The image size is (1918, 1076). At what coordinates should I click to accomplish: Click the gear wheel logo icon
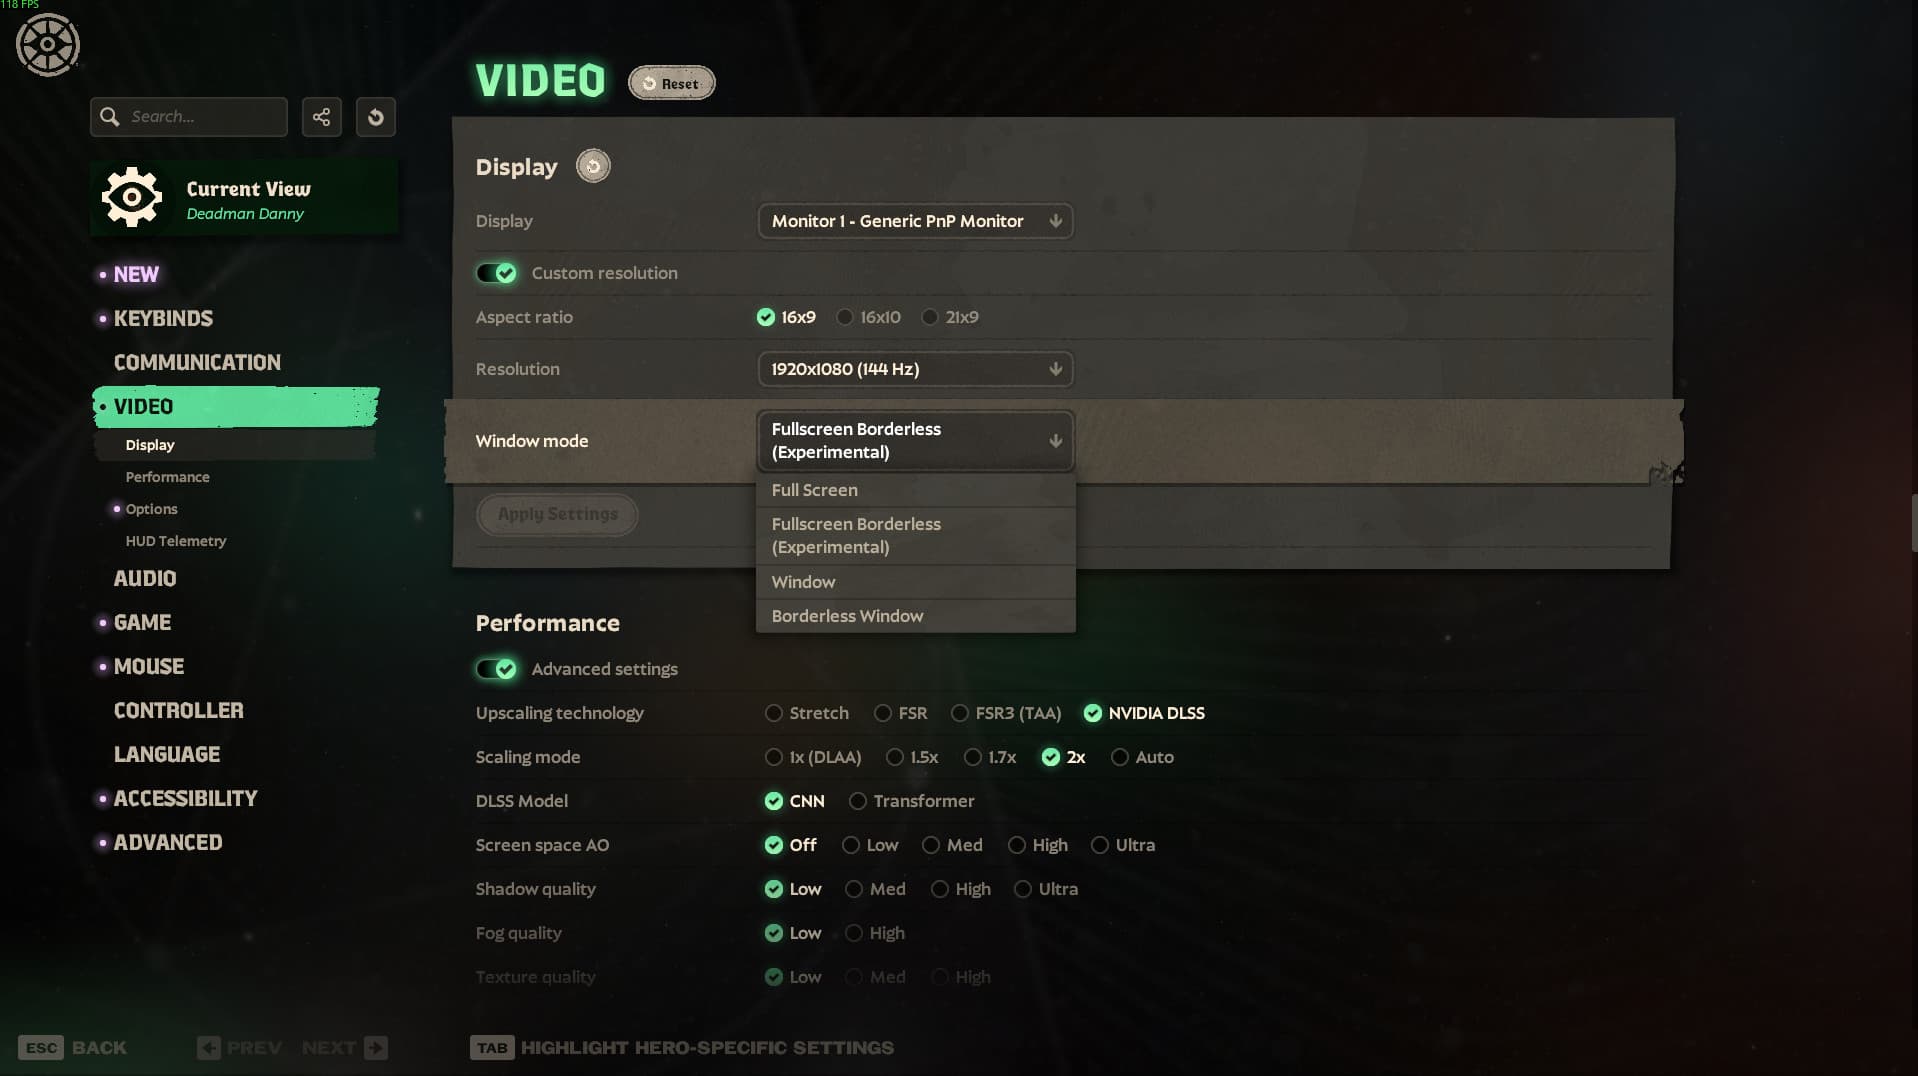47,45
